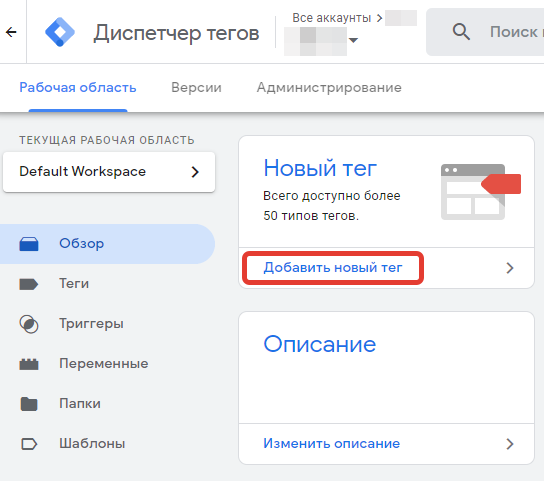Viewport: 544px width, 481px height.
Task: Click Добавить новый тег link
Action: click(333, 268)
